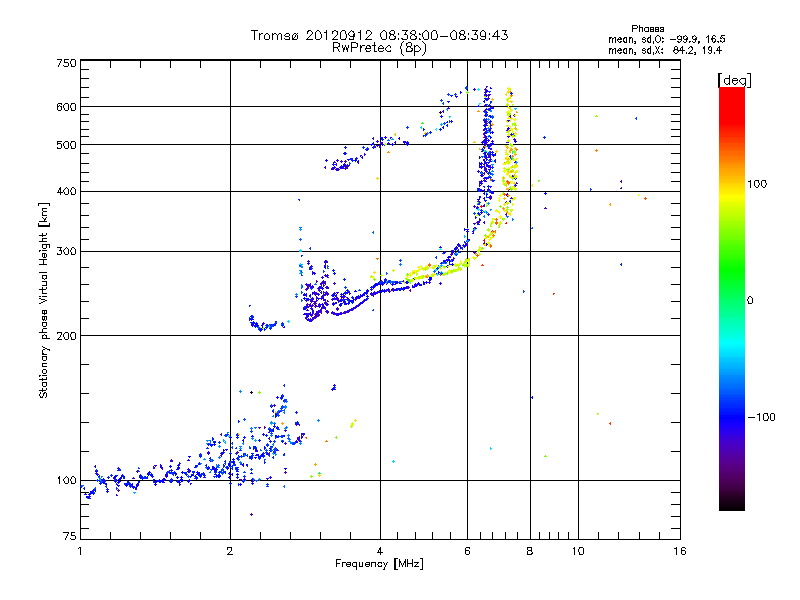Click the '400' y-axis tick label
The width and height of the screenshot is (800, 600).
coord(66,192)
